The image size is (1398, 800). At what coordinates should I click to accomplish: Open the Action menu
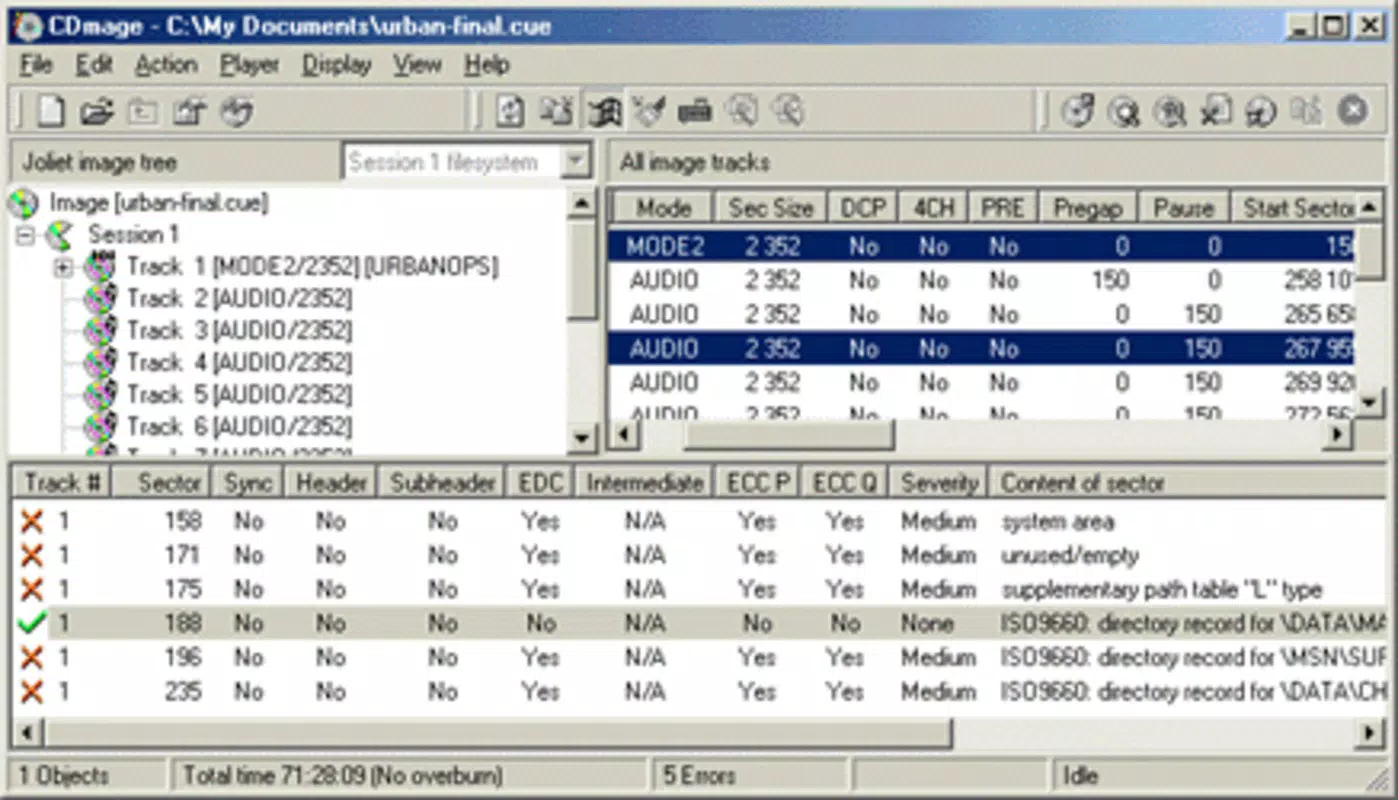[166, 65]
